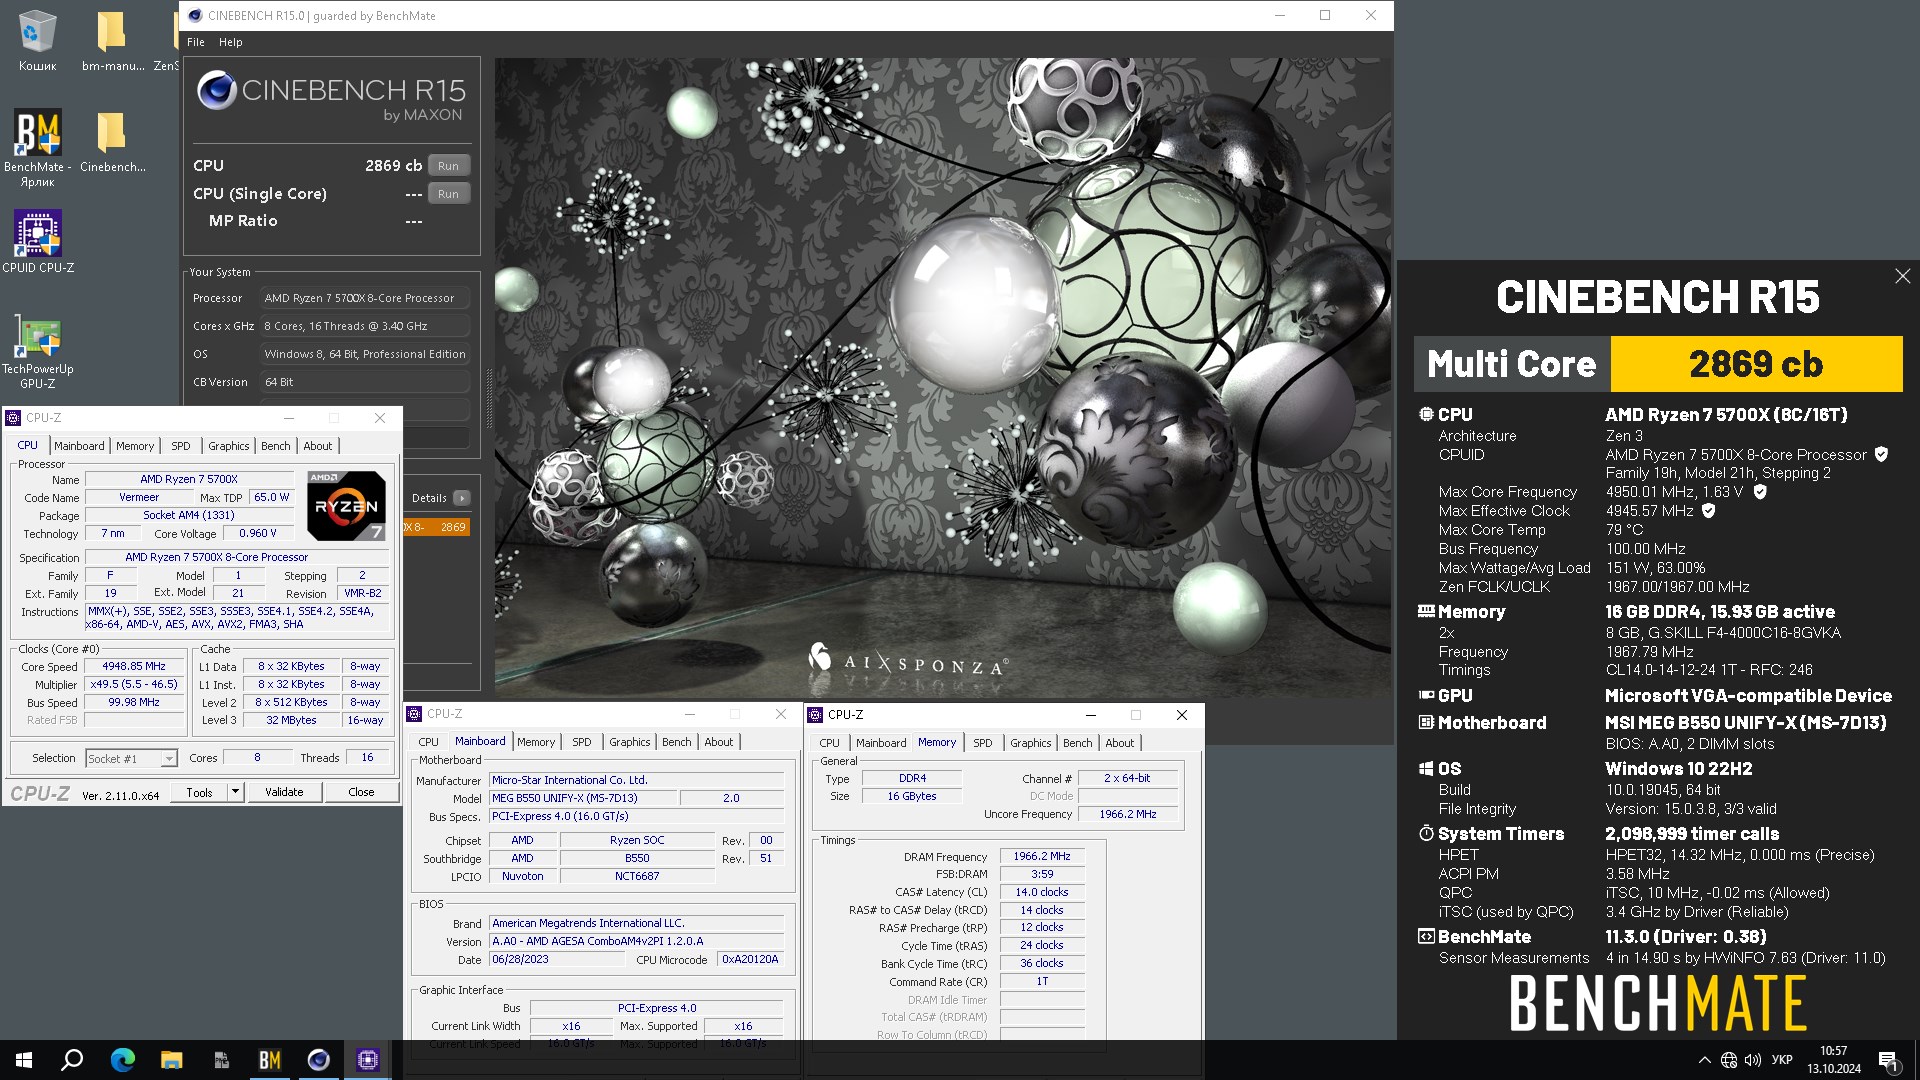This screenshot has height=1080, width=1920.
Task: Open the bm-manu... folder on desktop
Action: [112, 40]
